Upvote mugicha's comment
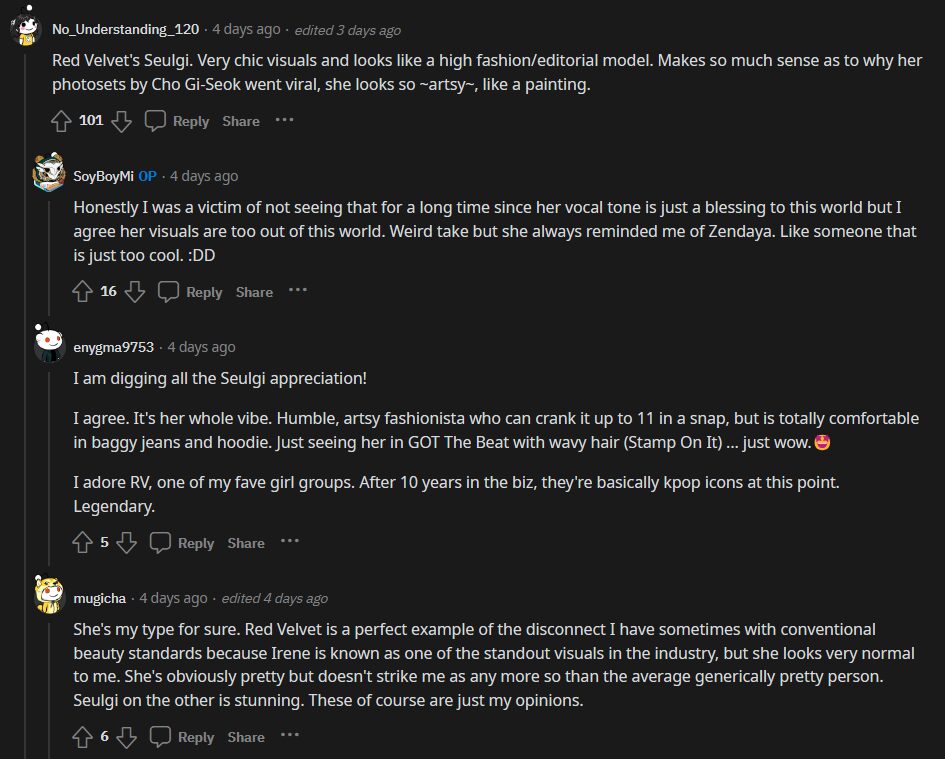945x759 pixels. pyautogui.click(x=83, y=737)
